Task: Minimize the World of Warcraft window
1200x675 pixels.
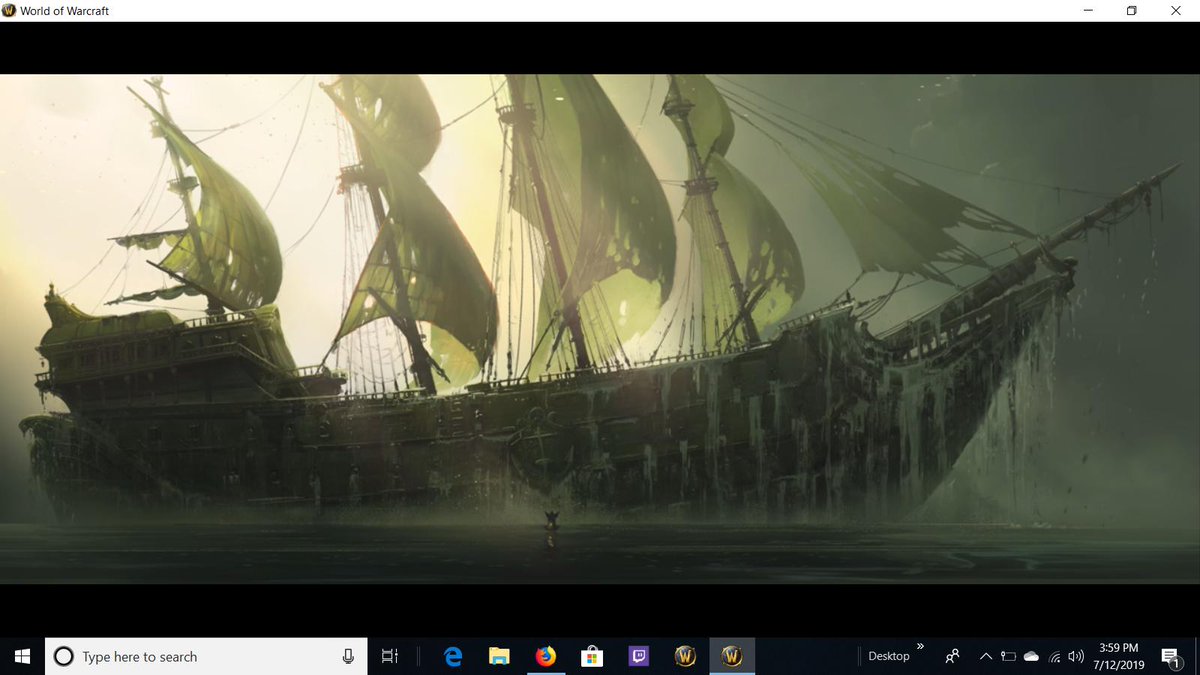Action: [x=1087, y=10]
